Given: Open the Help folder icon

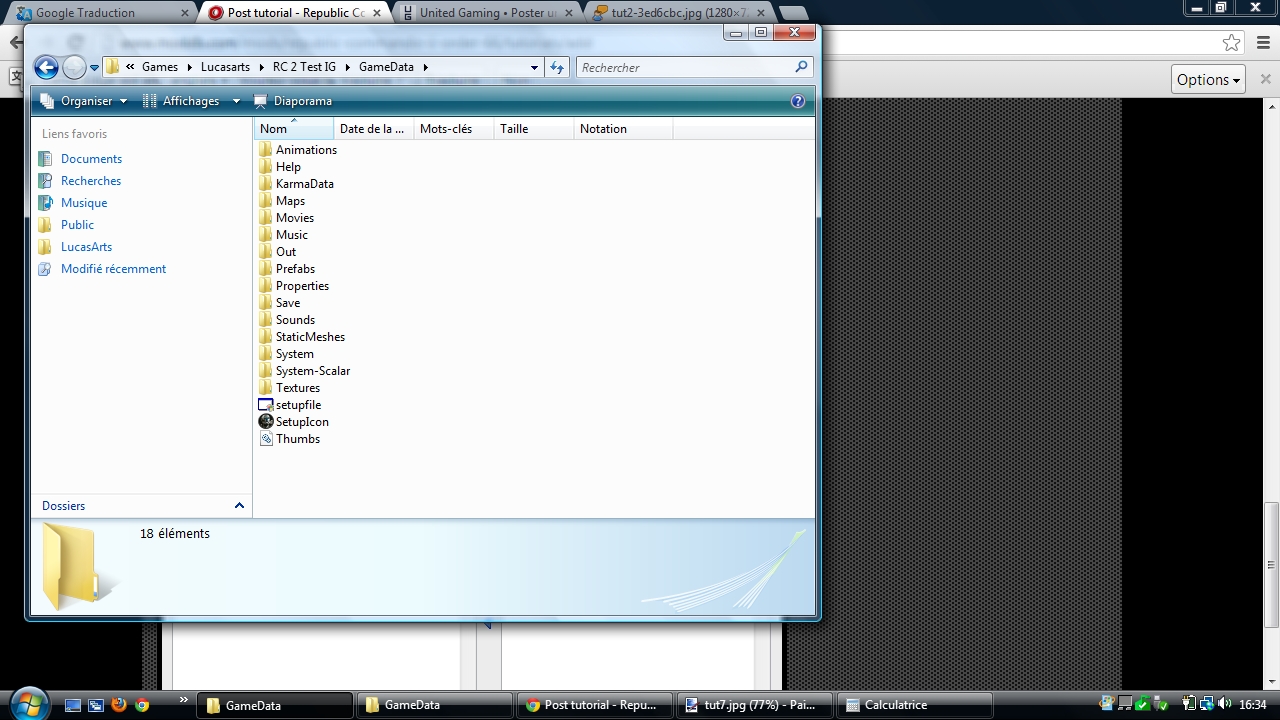Looking at the screenshot, I should tap(265, 167).
